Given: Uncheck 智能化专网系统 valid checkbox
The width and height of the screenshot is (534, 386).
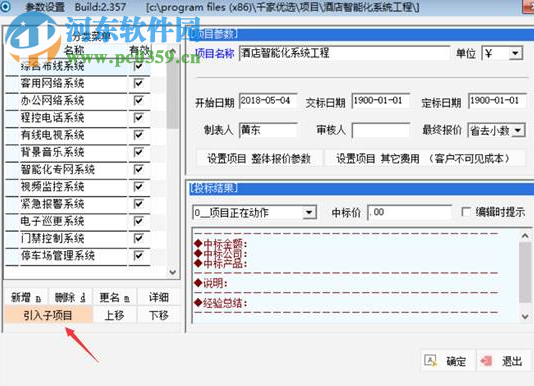Looking at the screenshot, I should point(138,169).
